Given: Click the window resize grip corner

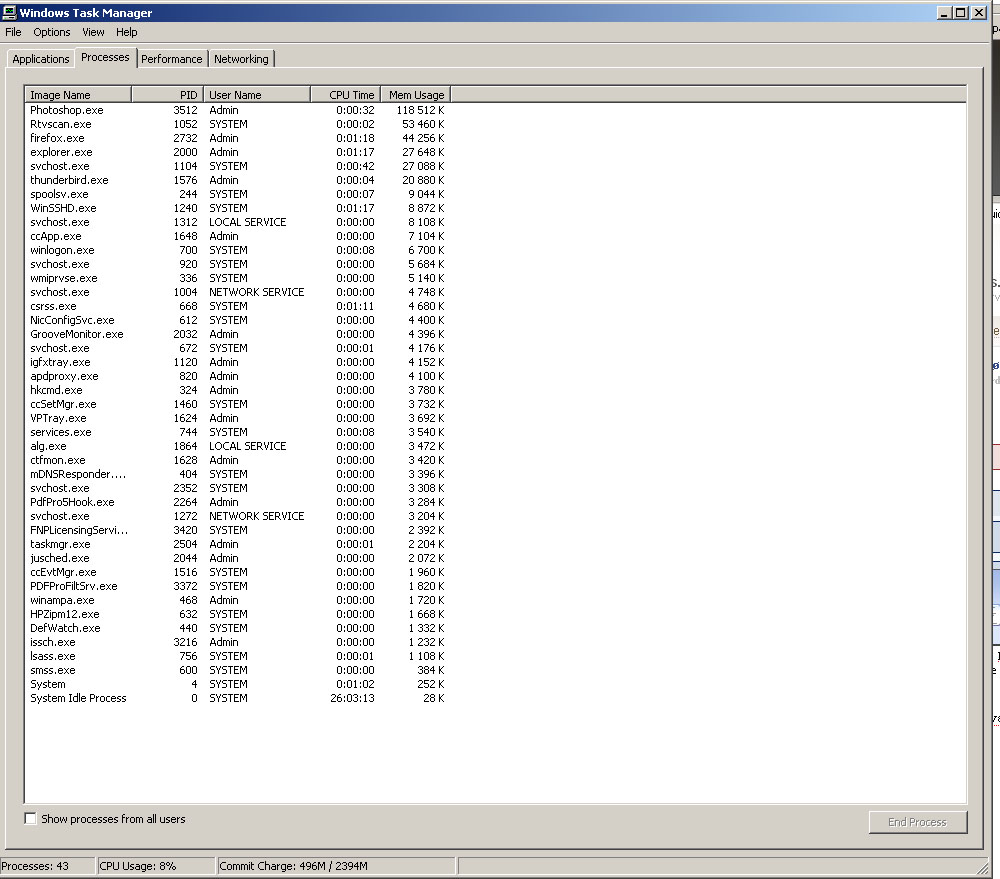Looking at the screenshot, I should coord(983,867).
